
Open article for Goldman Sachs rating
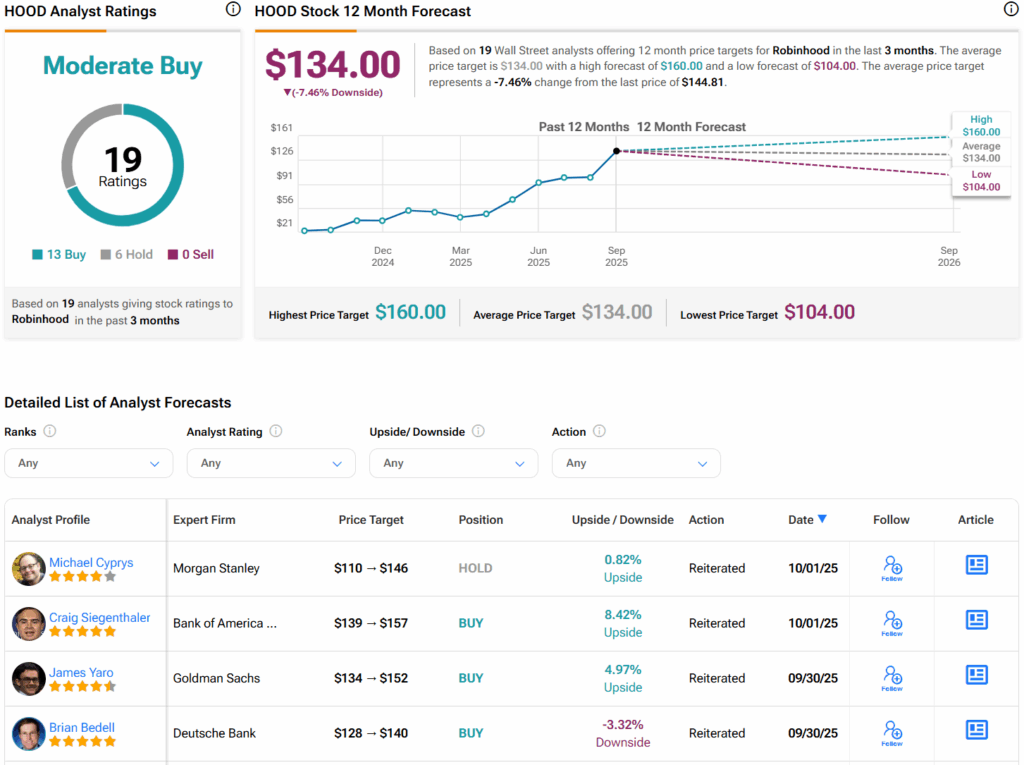pos(976,675)
